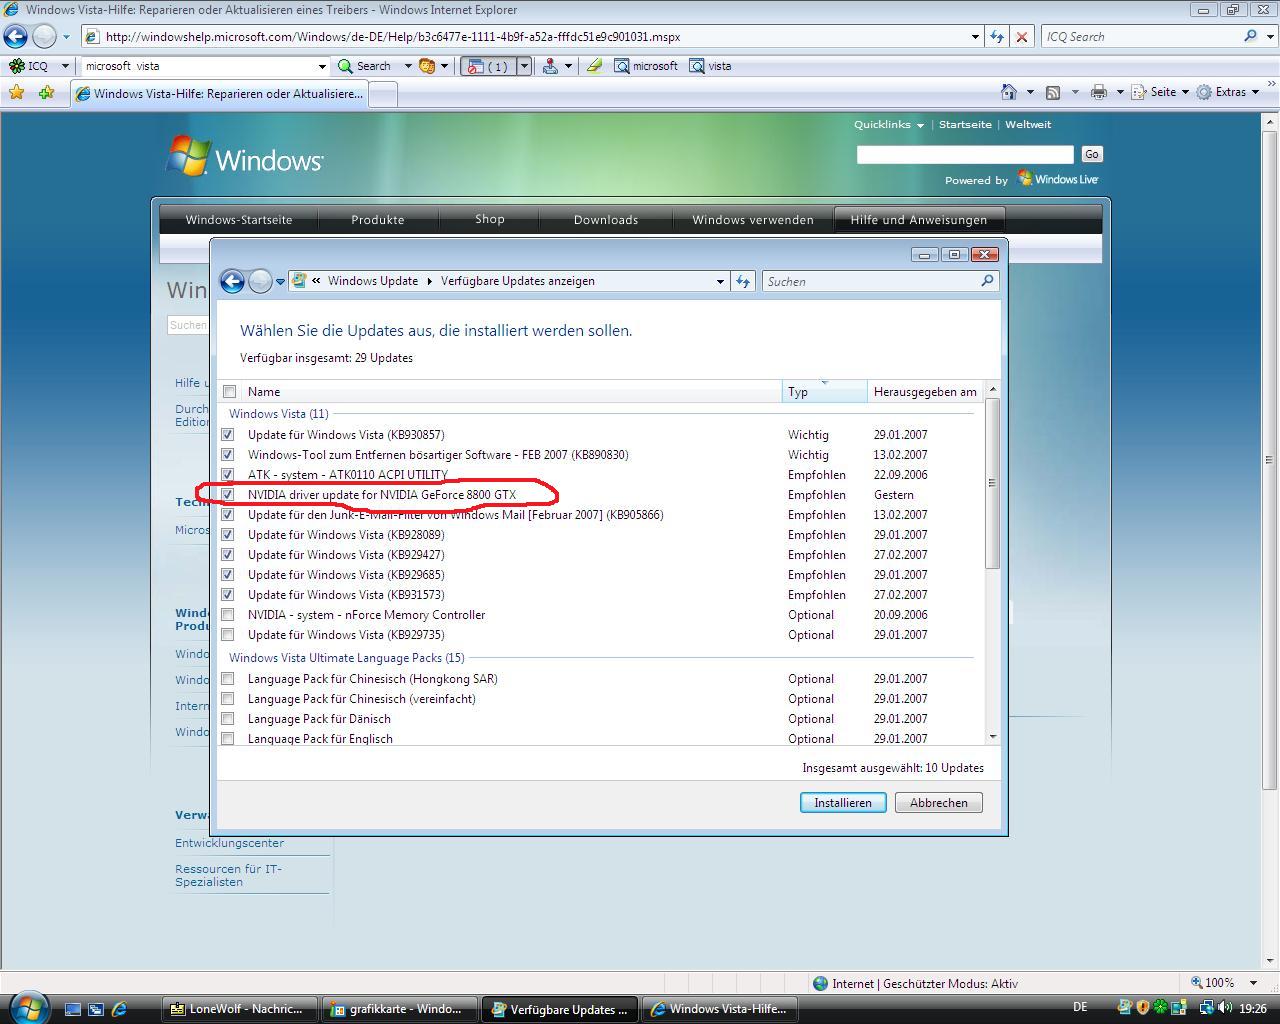Check NVIDIA nForce Memory Controller update
1280x1024 pixels.
point(228,615)
